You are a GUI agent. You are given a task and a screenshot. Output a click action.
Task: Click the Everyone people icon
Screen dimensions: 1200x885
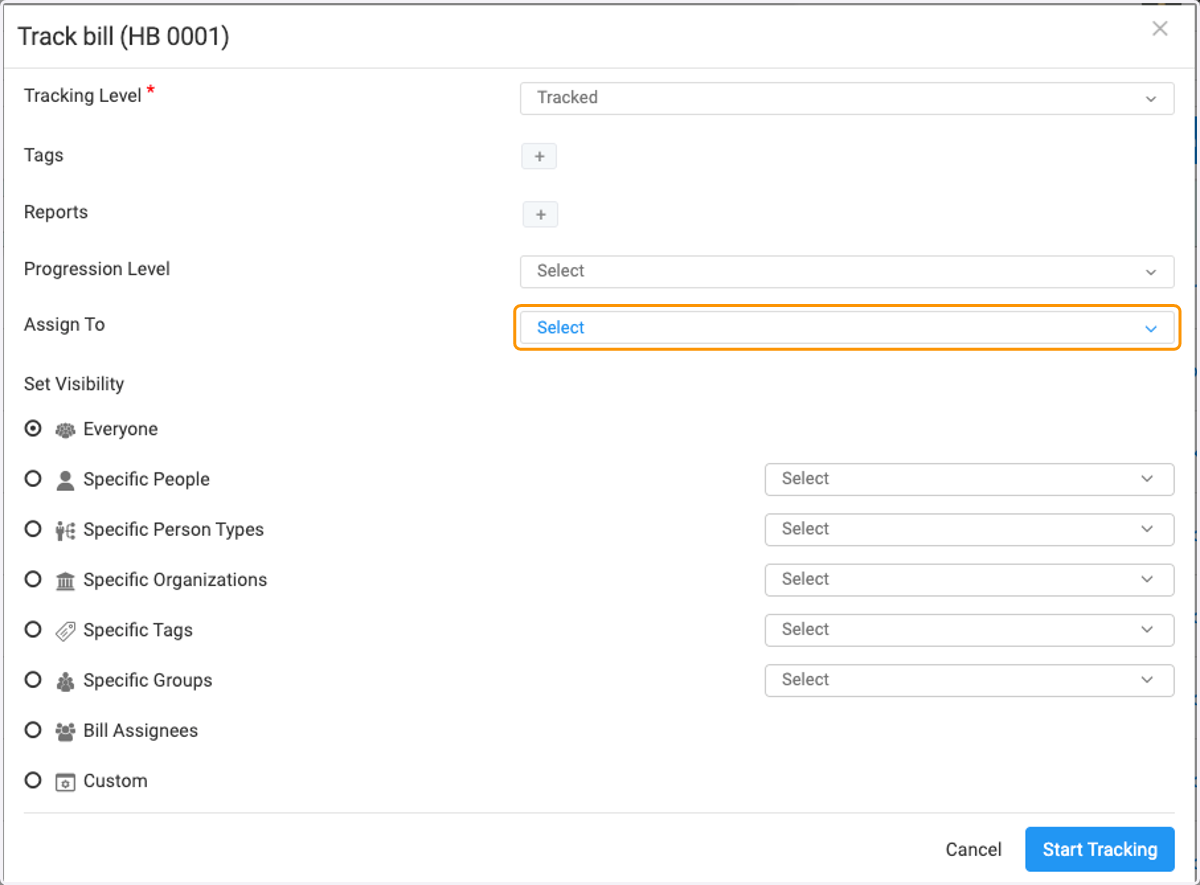pos(65,430)
